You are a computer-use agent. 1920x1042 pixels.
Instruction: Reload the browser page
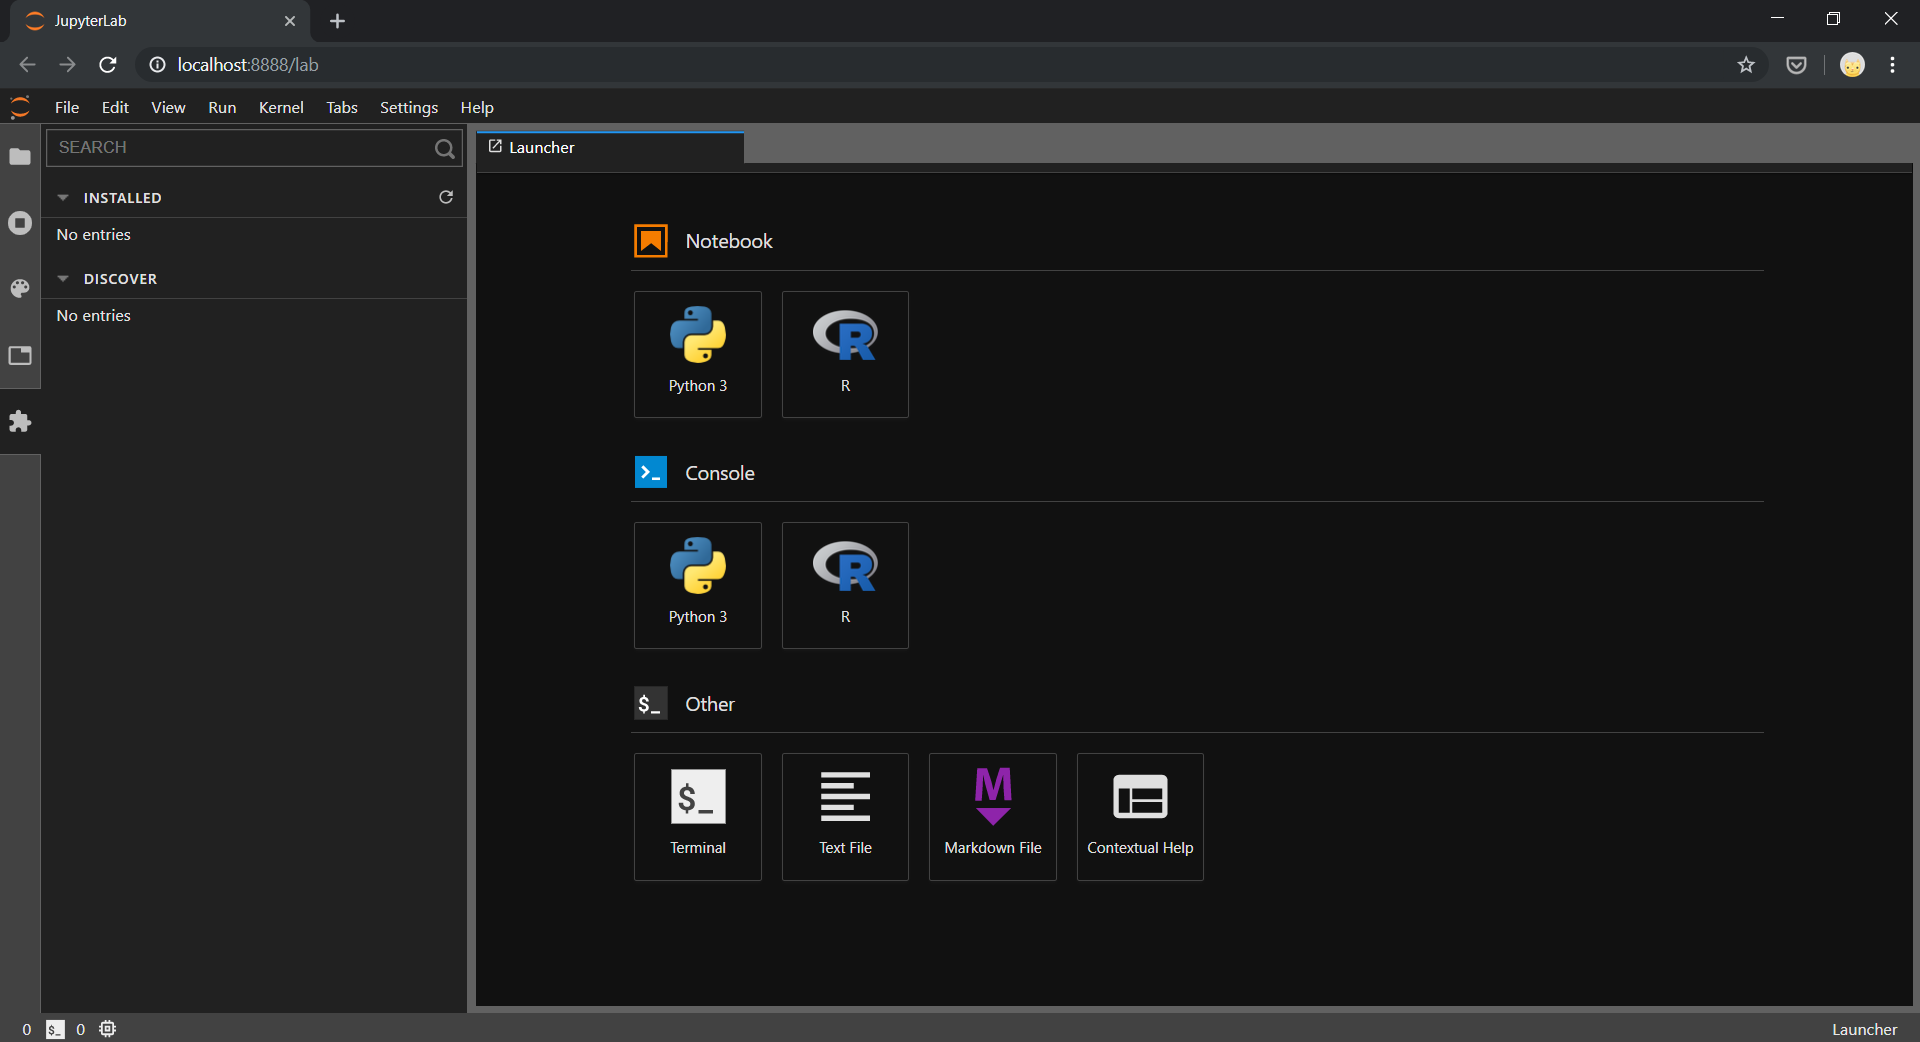(108, 65)
